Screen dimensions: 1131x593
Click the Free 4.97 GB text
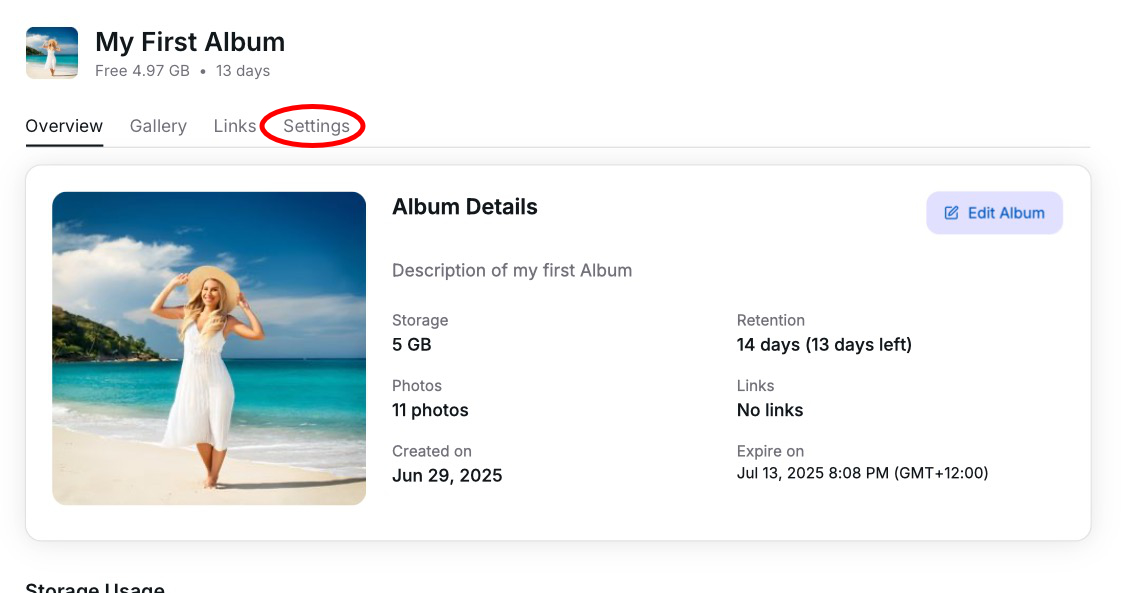pos(142,71)
